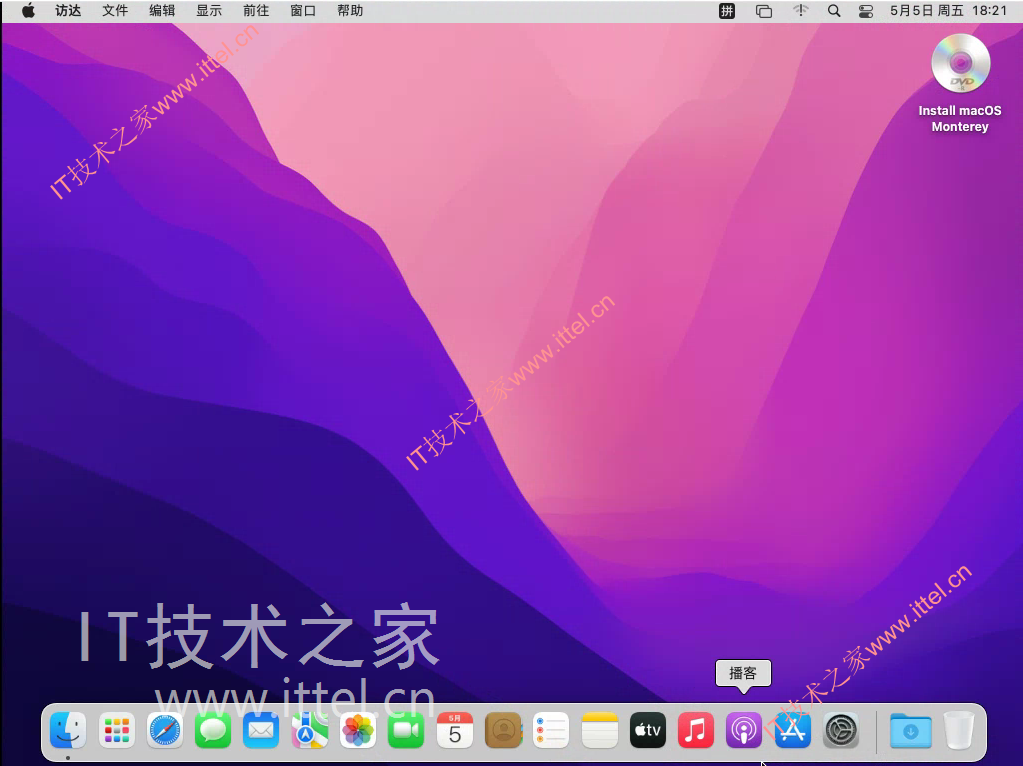Screen dimensions: 1023x766
Task: Select Install macOS Monterey DVD icon
Action: pos(960,63)
